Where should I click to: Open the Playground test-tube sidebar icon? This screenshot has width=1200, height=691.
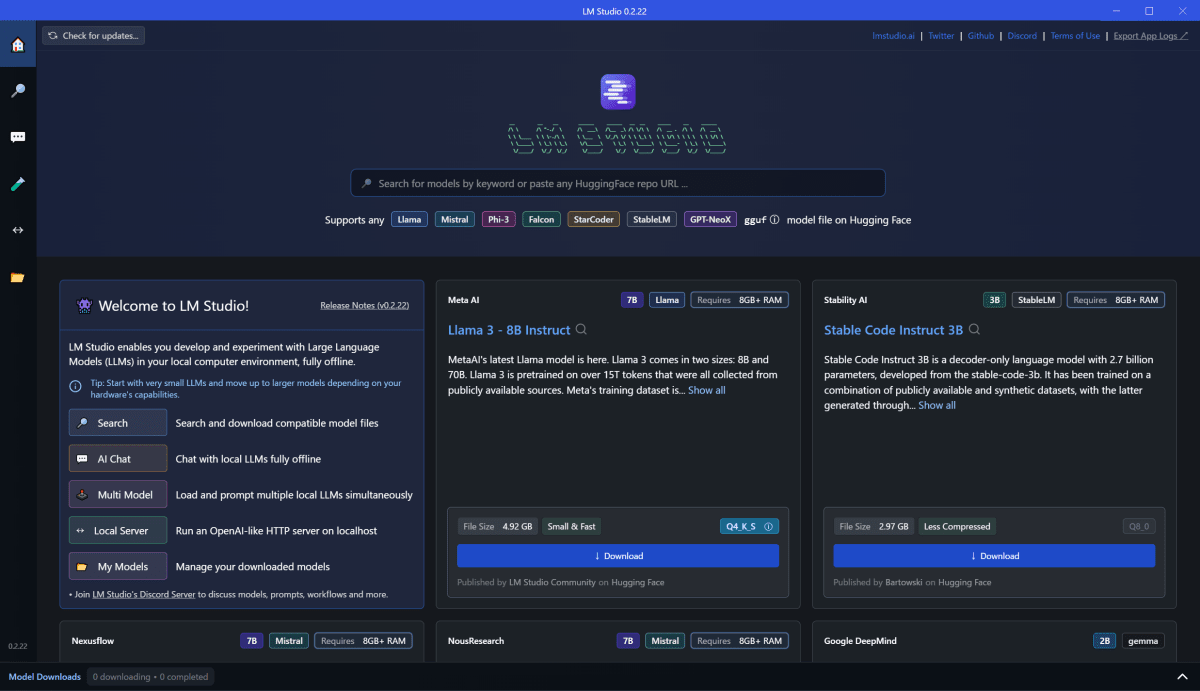(17, 184)
